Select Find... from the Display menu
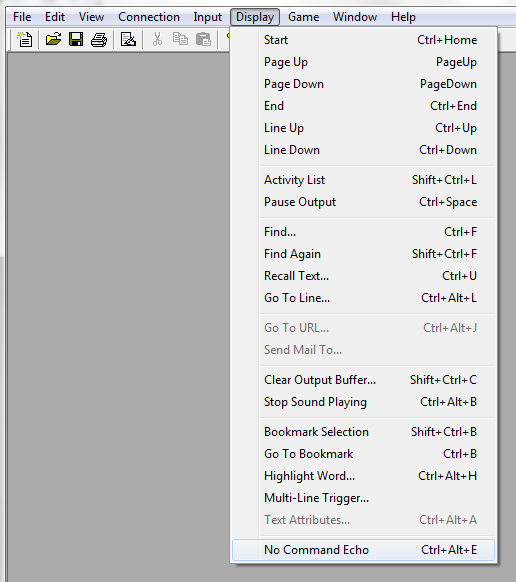The image size is (516, 582). tap(363, 232)
